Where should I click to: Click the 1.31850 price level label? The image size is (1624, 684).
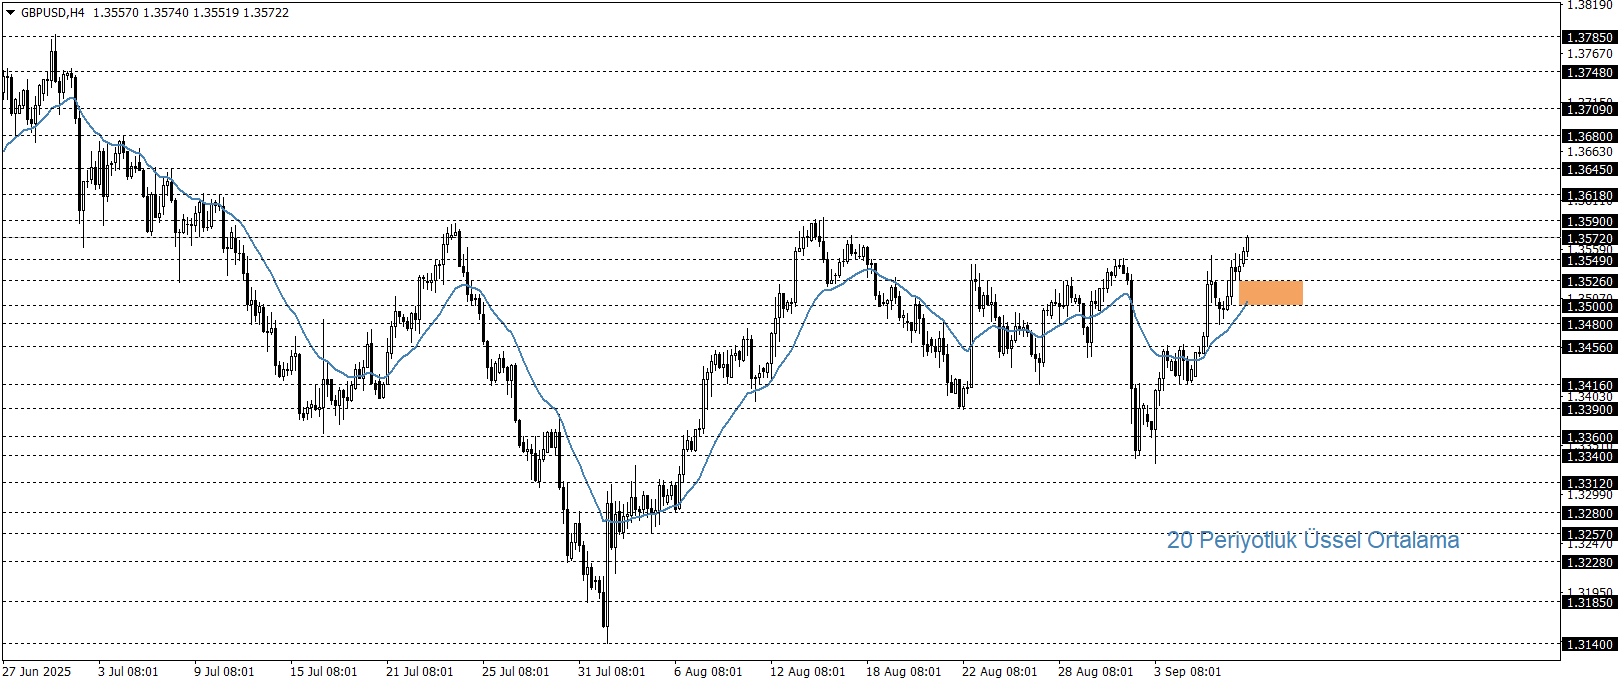click(x=1589, y=602)
